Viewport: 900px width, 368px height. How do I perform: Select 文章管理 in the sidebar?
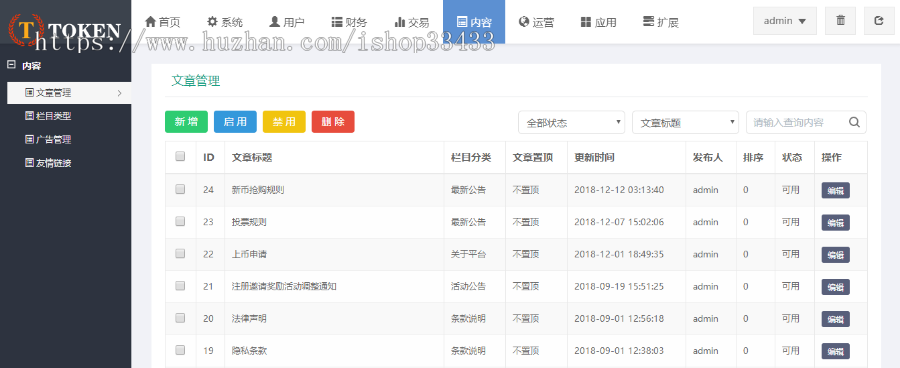point(69,93)
